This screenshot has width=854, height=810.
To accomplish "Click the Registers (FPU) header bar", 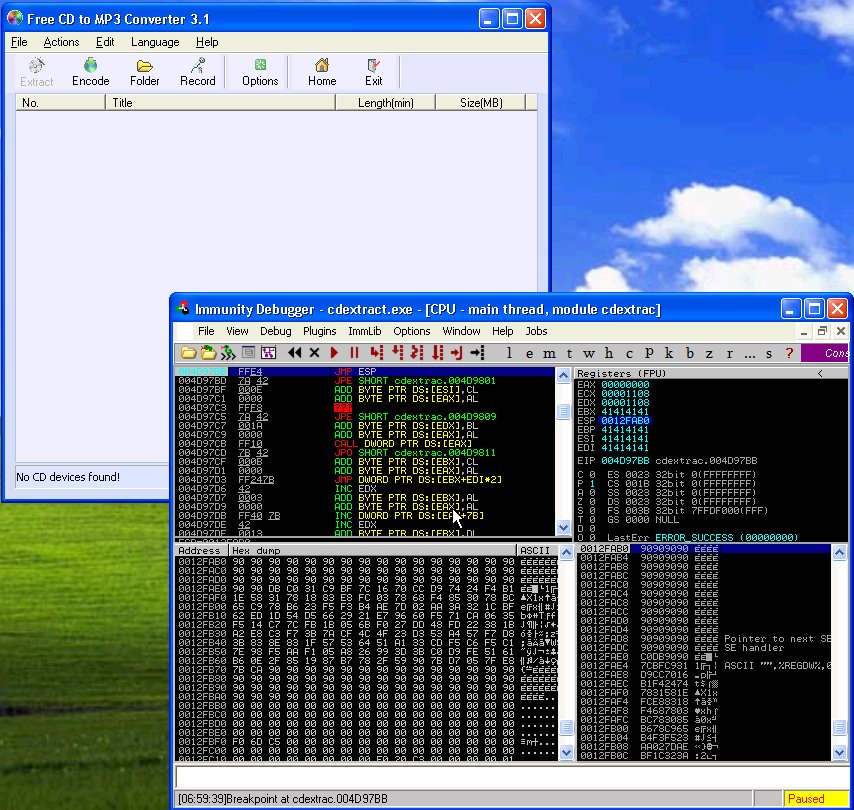I will coord(711,373).
